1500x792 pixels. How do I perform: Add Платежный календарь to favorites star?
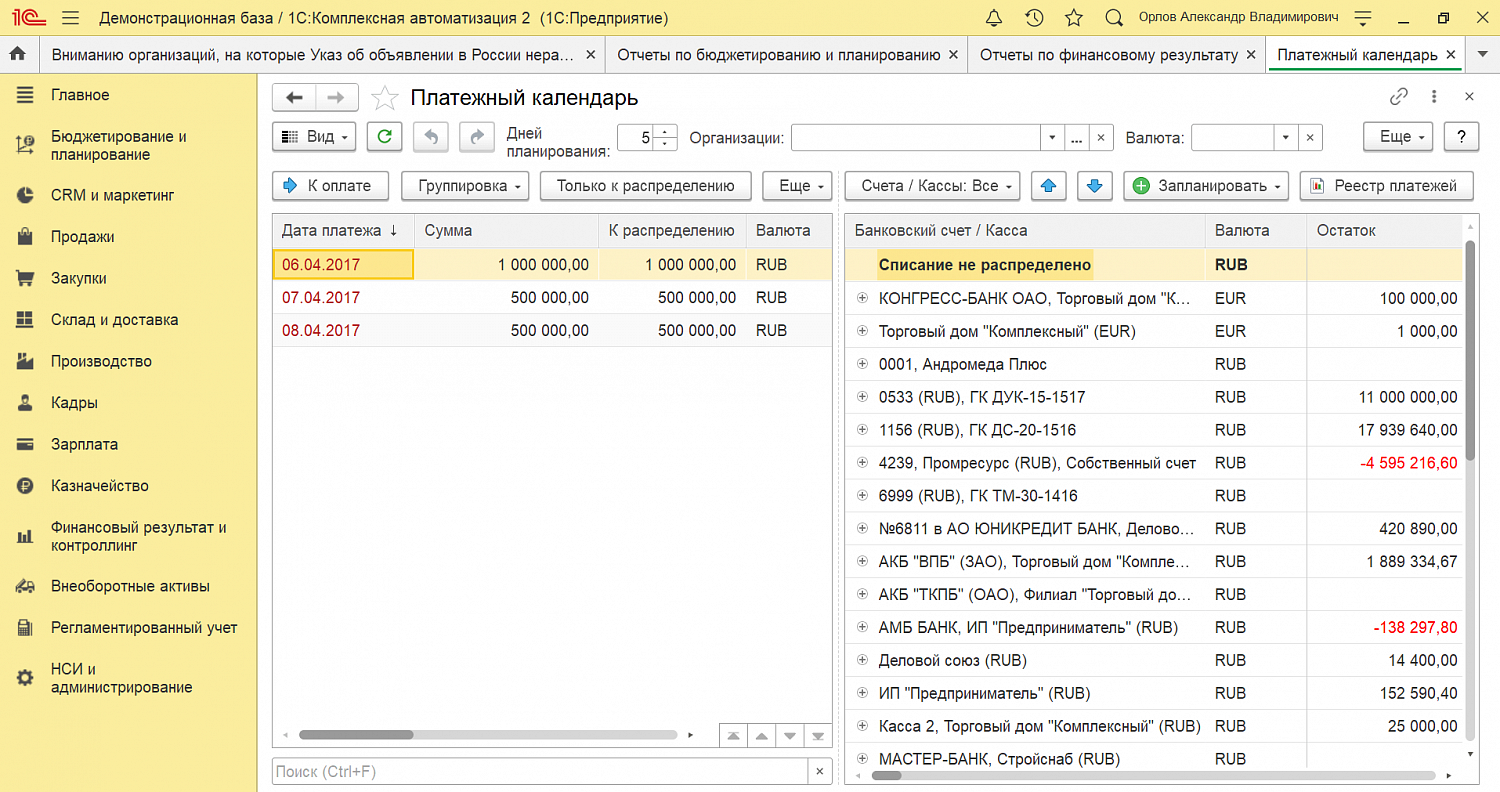384,98
